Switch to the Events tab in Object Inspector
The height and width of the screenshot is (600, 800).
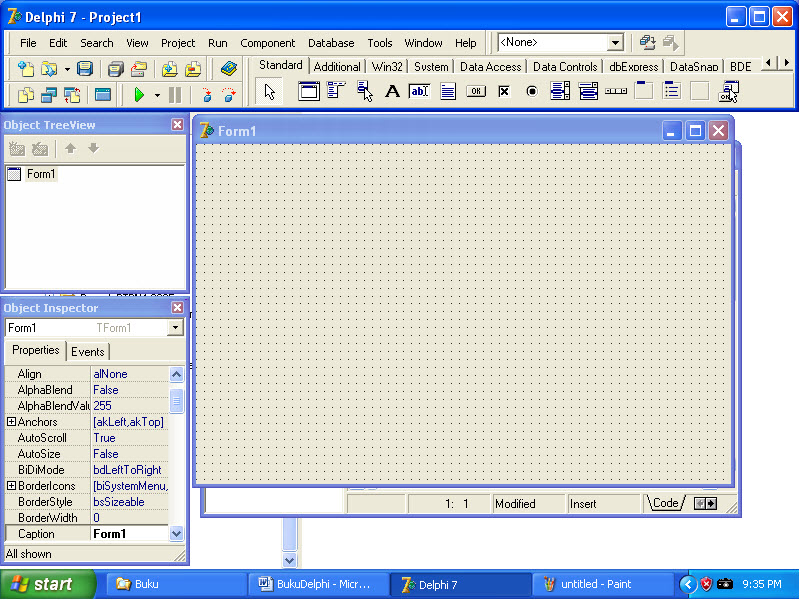88,351
